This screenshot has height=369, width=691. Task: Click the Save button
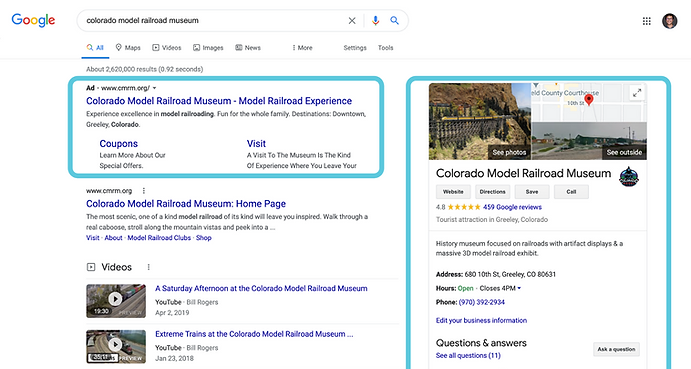(x=532, y=192)
